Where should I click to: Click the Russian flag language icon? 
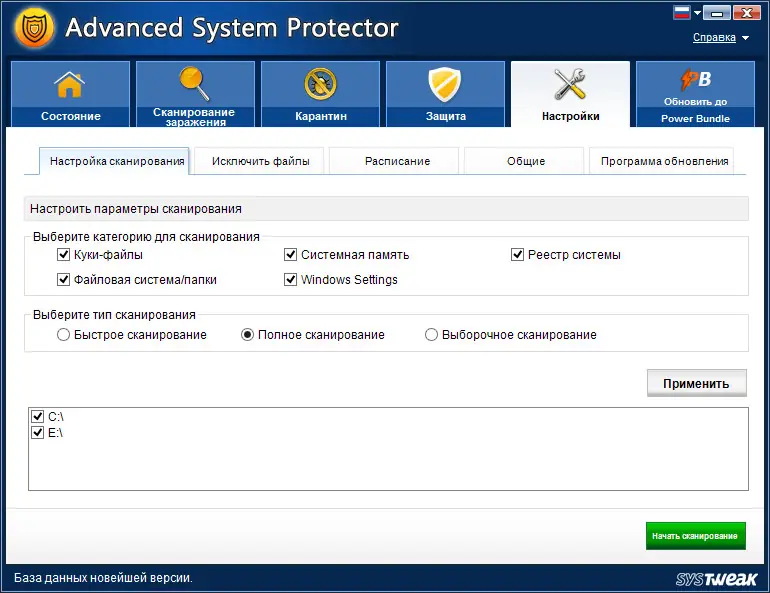click(x=682, y=13)
